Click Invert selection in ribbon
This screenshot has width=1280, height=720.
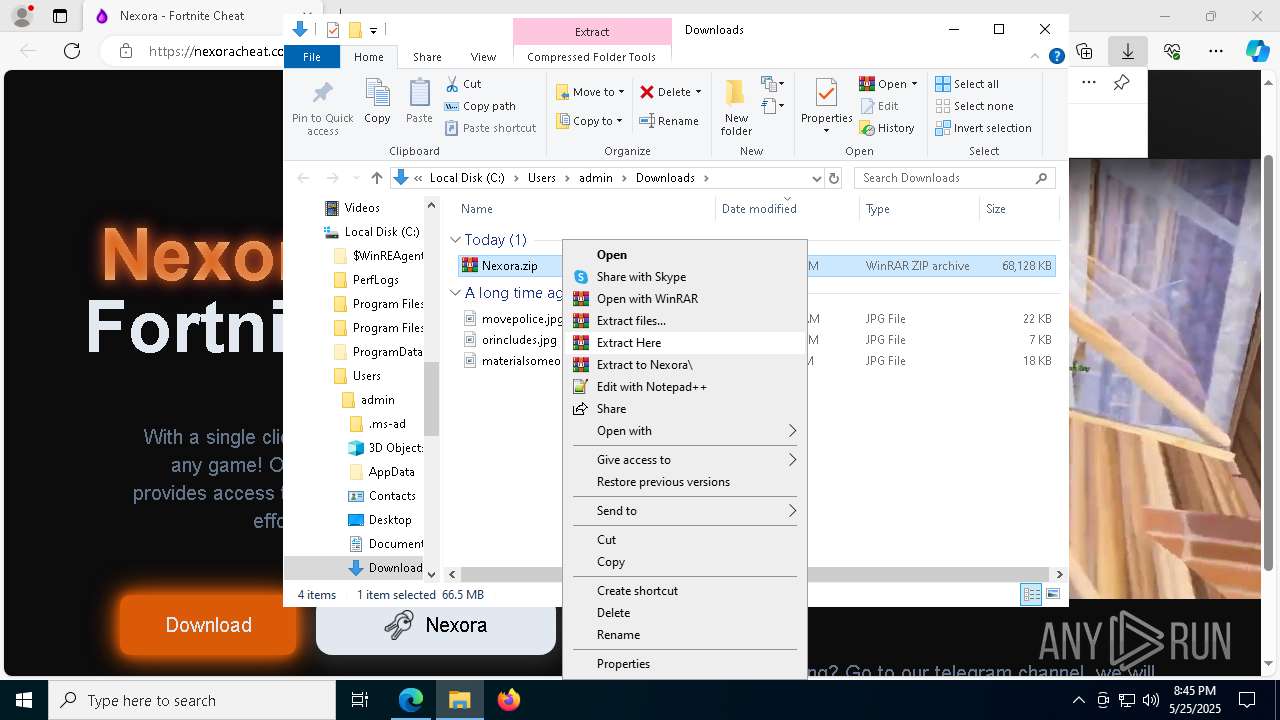click(x=983, y=128)
